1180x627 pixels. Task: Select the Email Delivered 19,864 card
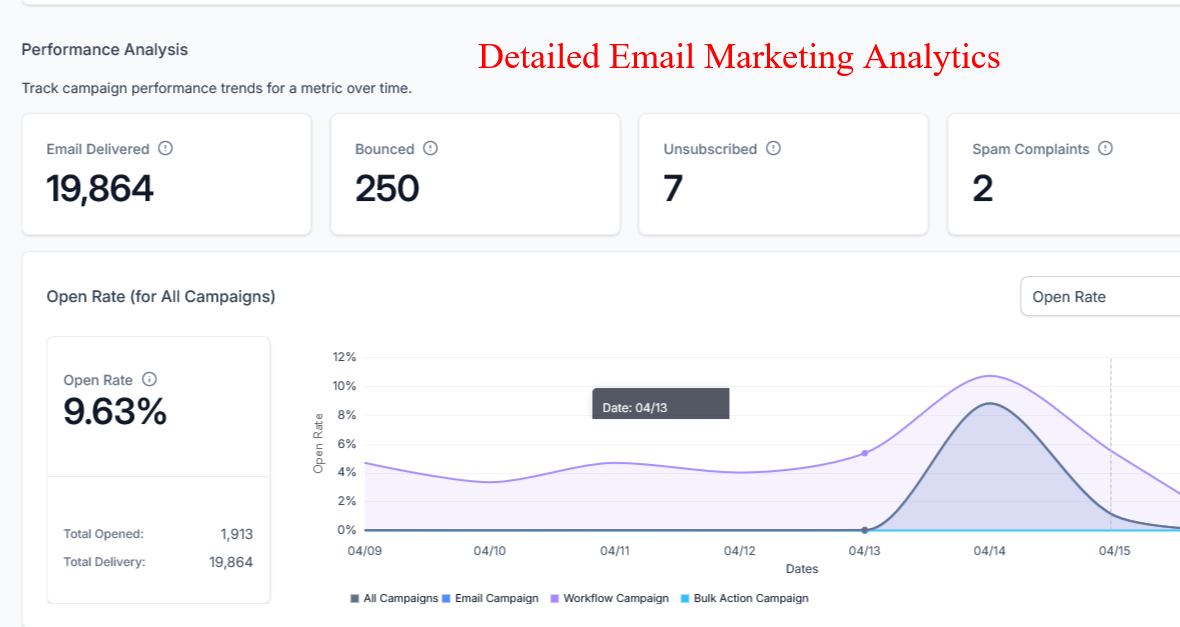(x=166, y=175)
